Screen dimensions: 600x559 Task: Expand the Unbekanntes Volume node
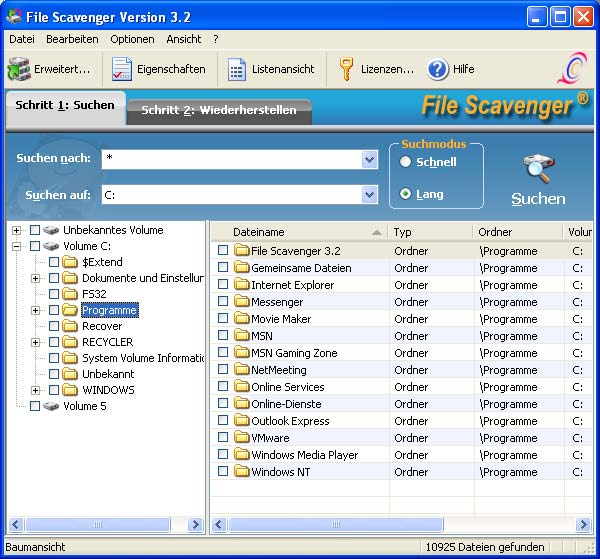[16, 230]
